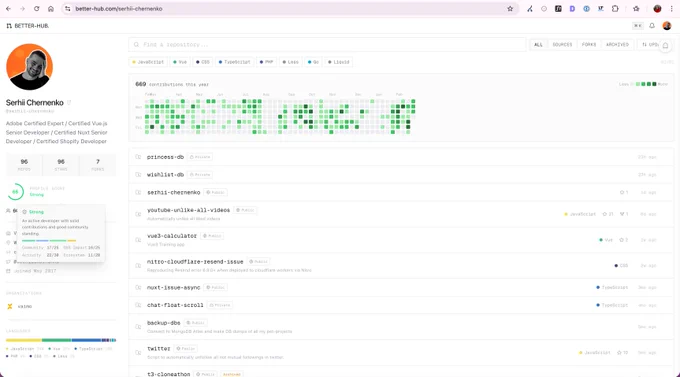Open the youtube-unlike-all-videos repository
Image resolution: width=680 pixels, height=377 pixels.
pyautogui.click(x=188, y=210)
